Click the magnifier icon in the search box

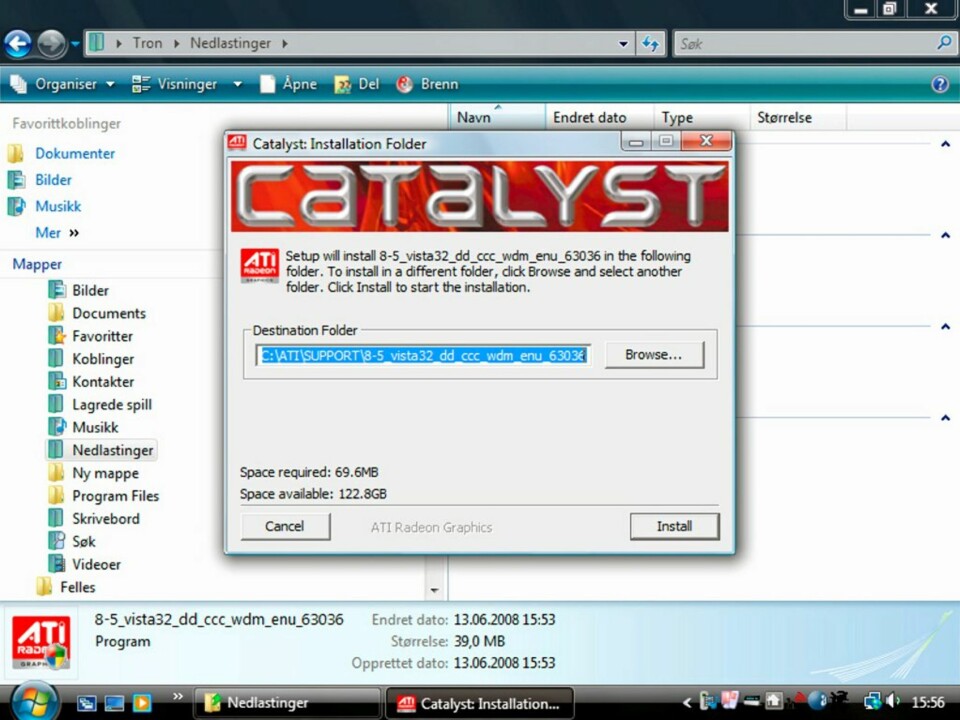(x=944, y=43)
